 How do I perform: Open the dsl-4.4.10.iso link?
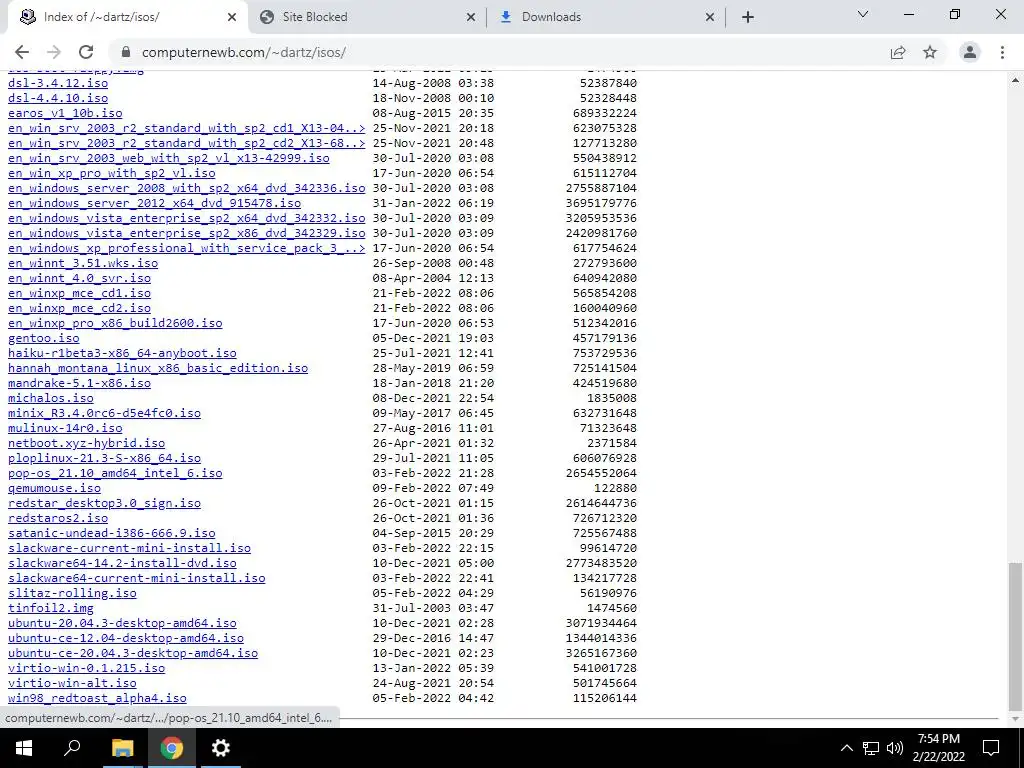(58, 98)
